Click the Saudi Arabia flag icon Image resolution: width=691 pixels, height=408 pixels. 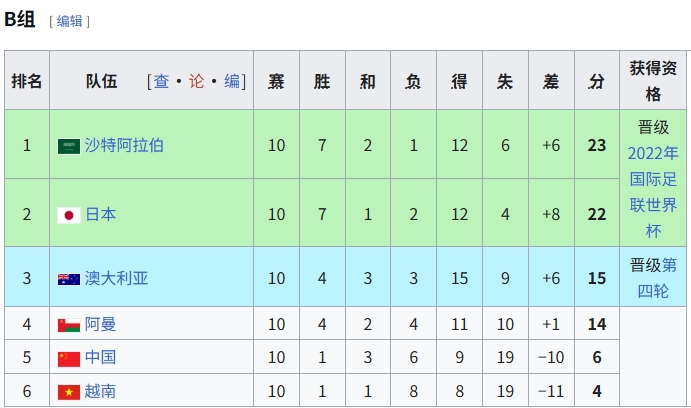click(69, 146)
